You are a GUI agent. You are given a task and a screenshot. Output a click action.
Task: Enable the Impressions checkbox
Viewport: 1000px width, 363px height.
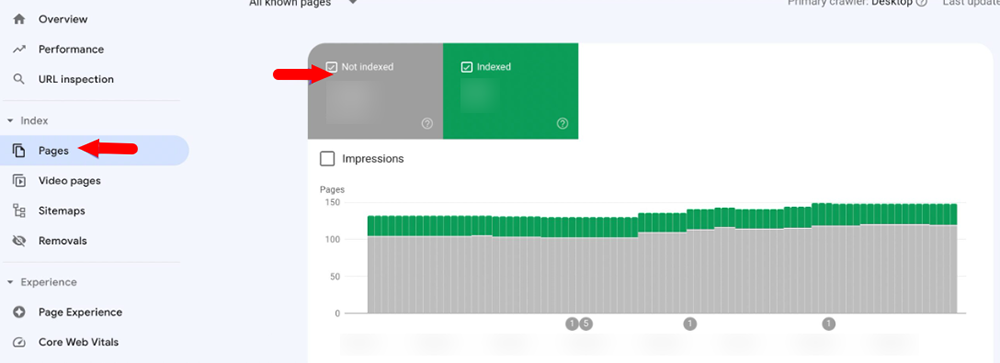pos(327,159)
